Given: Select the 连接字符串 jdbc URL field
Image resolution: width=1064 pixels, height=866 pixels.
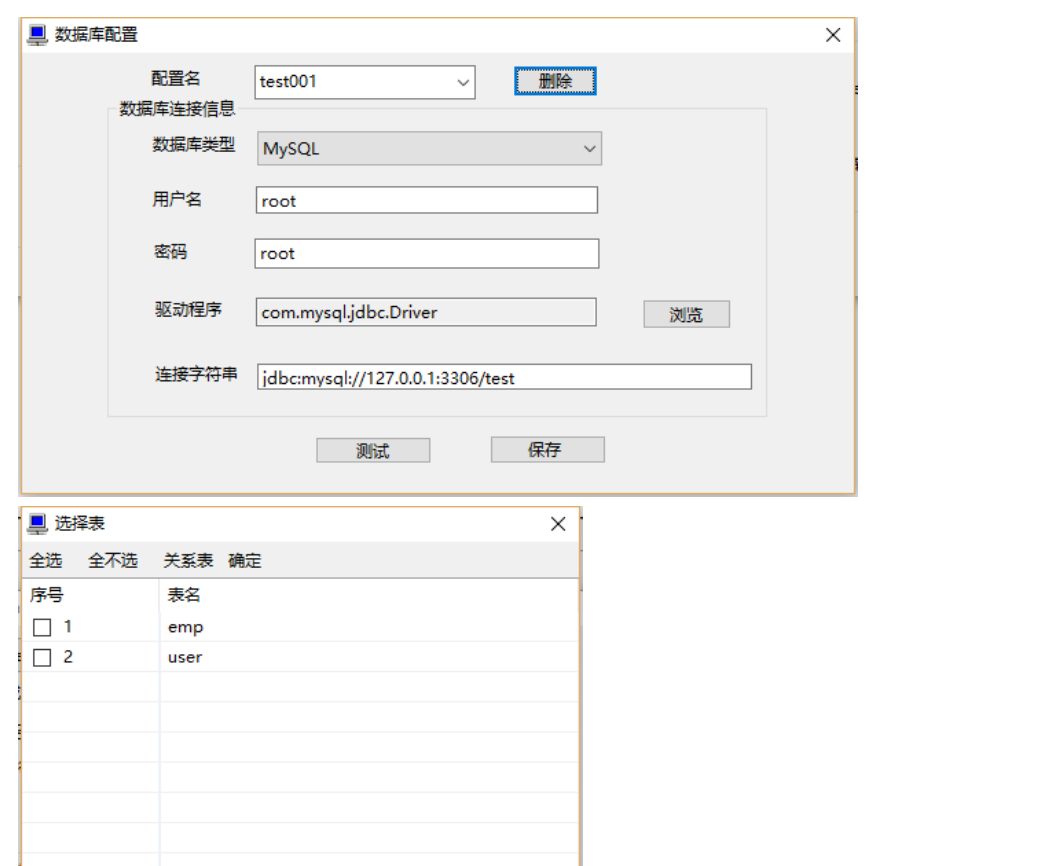Looking at the screenshot, I should (x=504, y=377).
